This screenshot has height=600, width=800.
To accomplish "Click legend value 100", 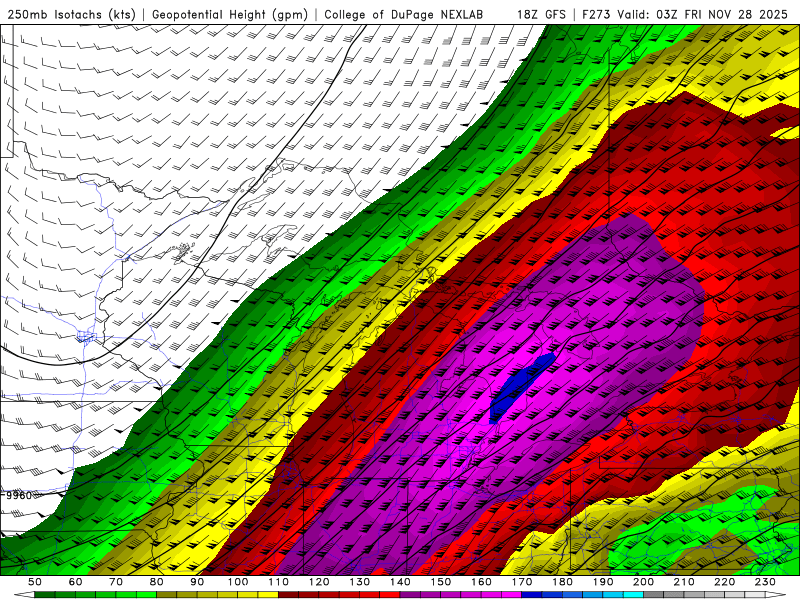I will [x=238, y=582].
